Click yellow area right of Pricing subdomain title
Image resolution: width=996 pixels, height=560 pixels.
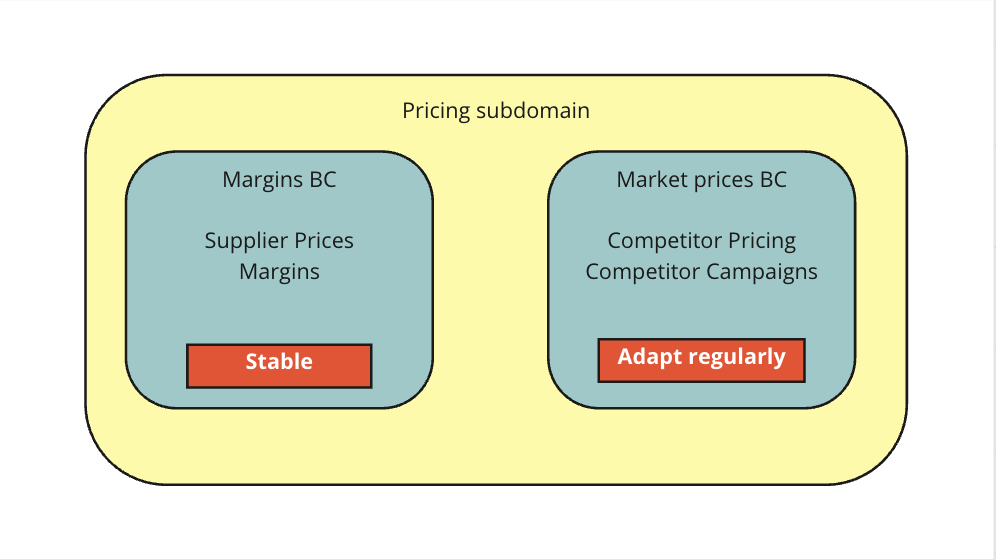740,111
